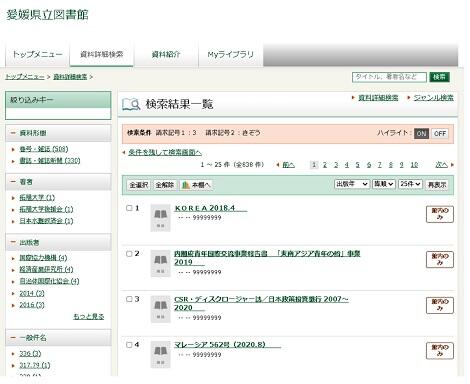470x384 pixels.
Task: Turn highlight ON
Action: (421, 134)
